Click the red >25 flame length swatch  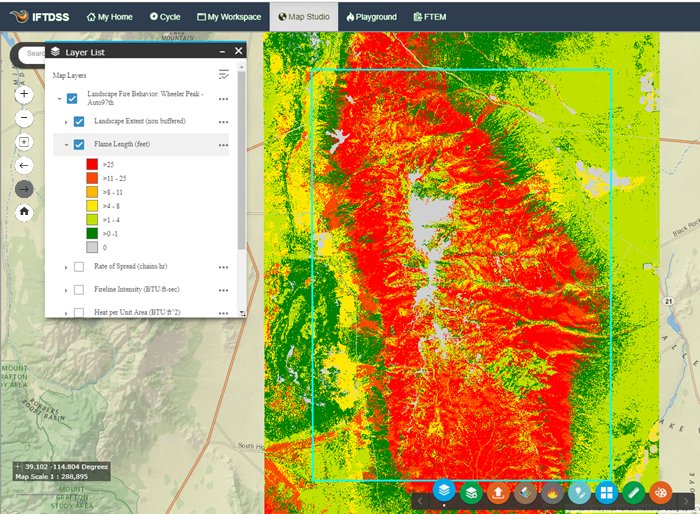click(x=91, y=163)
